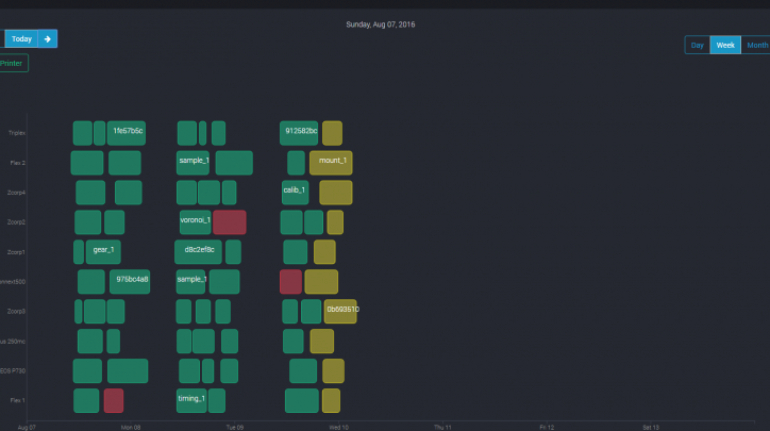Viewport: 770px width, 431px height.
Task: Select yellow queued job on Zcorp4 row
Action: (336, 192)
